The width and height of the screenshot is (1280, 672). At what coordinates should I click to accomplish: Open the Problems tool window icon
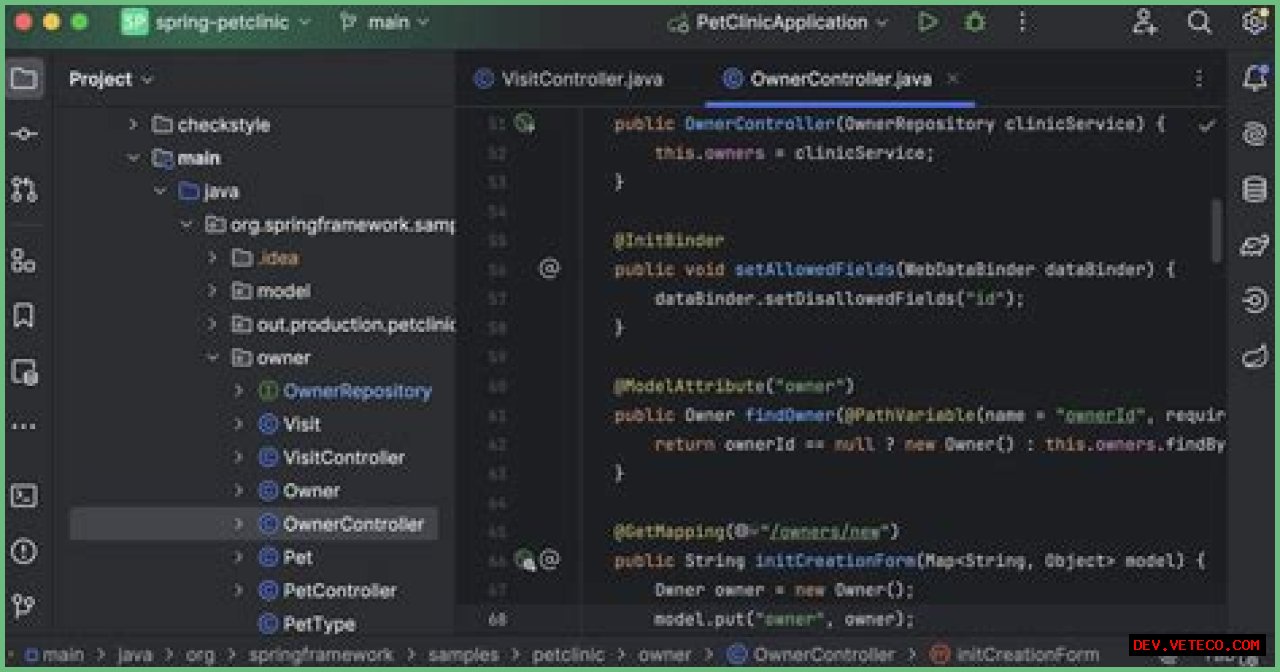(24, 551)
